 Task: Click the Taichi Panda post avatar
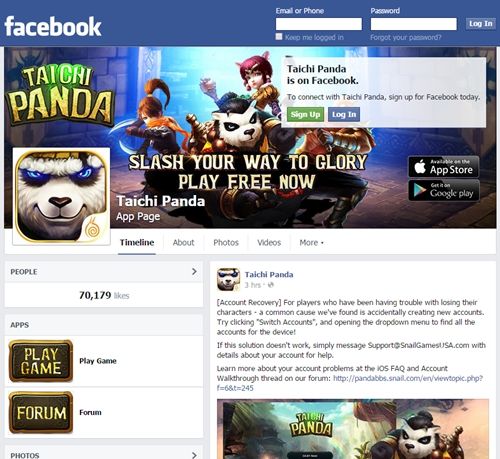click(x=228, y=280)
